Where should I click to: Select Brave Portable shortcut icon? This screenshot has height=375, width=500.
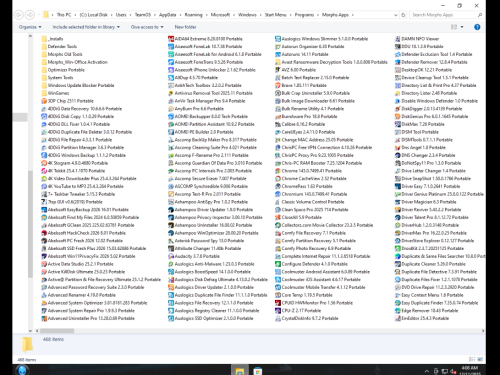(278, 85)
